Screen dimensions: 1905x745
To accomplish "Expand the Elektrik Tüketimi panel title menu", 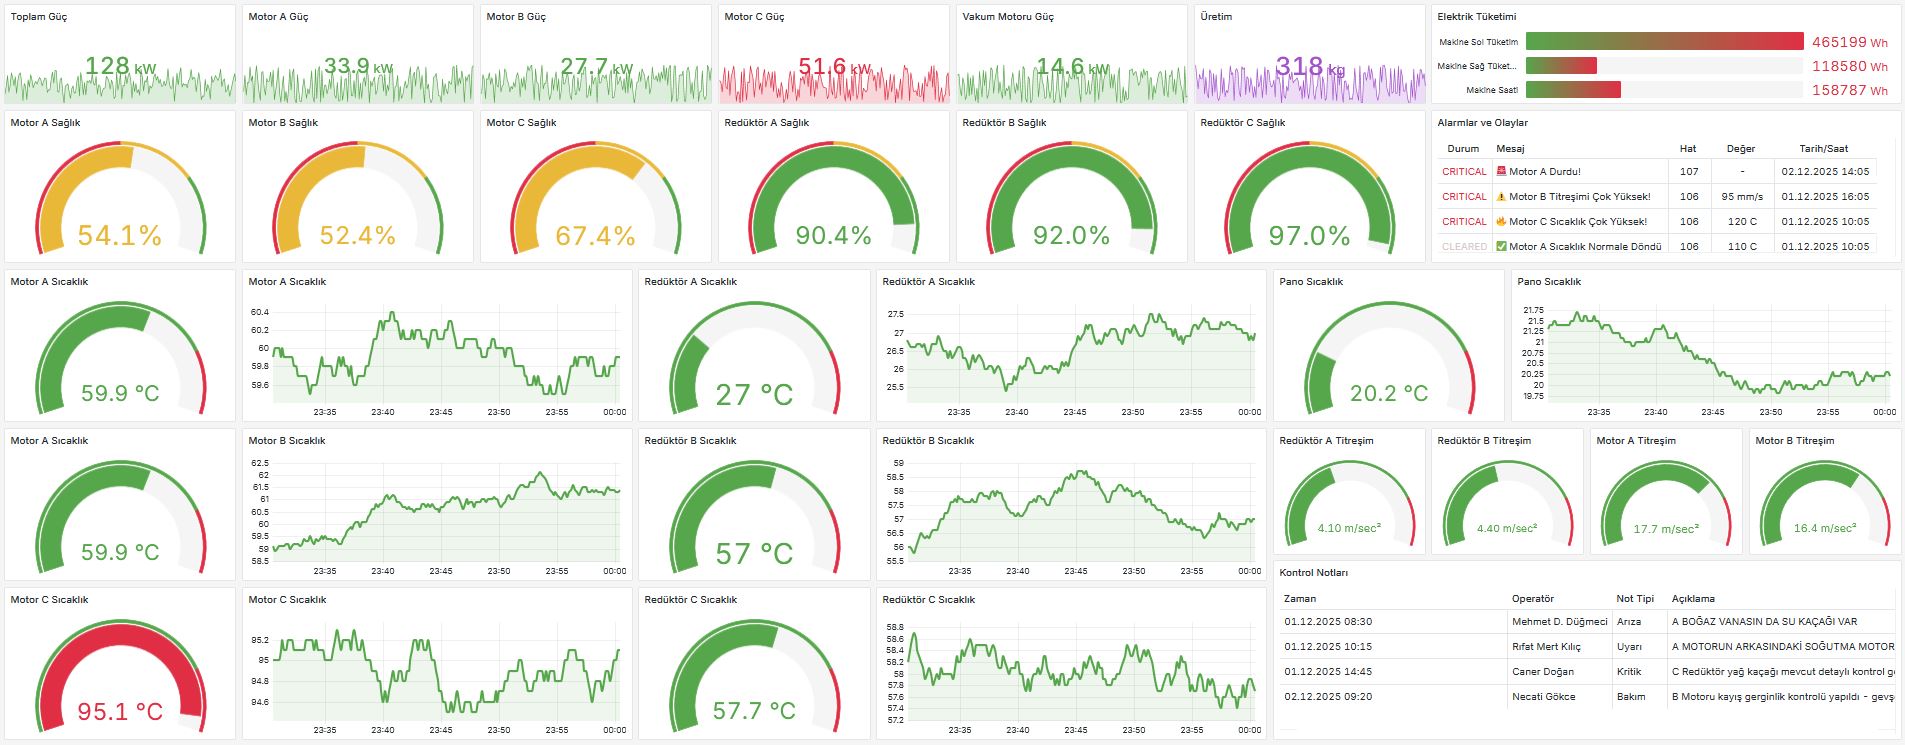I will pos(1476,17).
